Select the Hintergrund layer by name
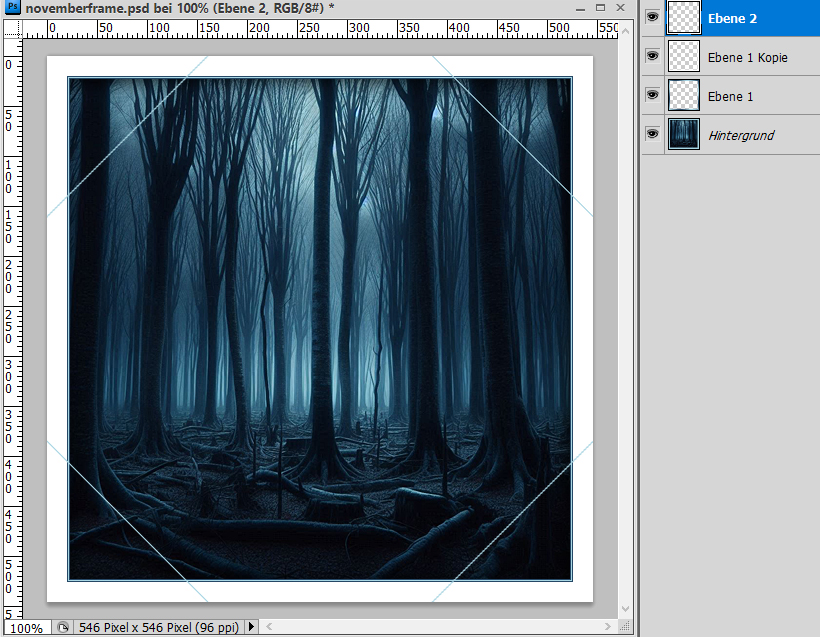 click(741, 135)
